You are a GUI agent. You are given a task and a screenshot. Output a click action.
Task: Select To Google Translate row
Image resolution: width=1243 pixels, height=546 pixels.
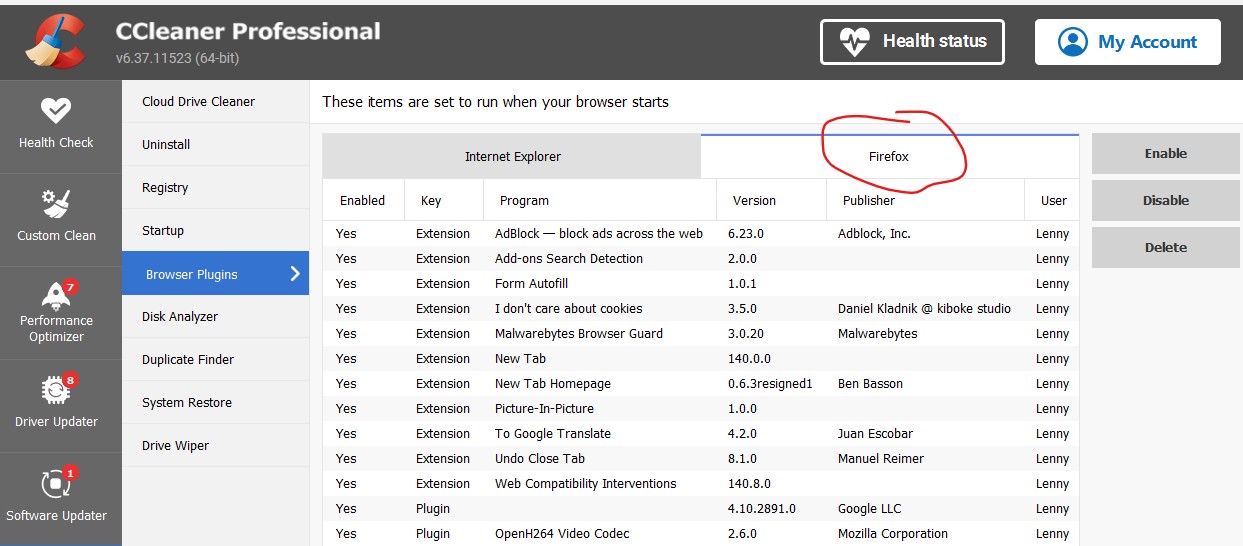click(x=701, y=434)
